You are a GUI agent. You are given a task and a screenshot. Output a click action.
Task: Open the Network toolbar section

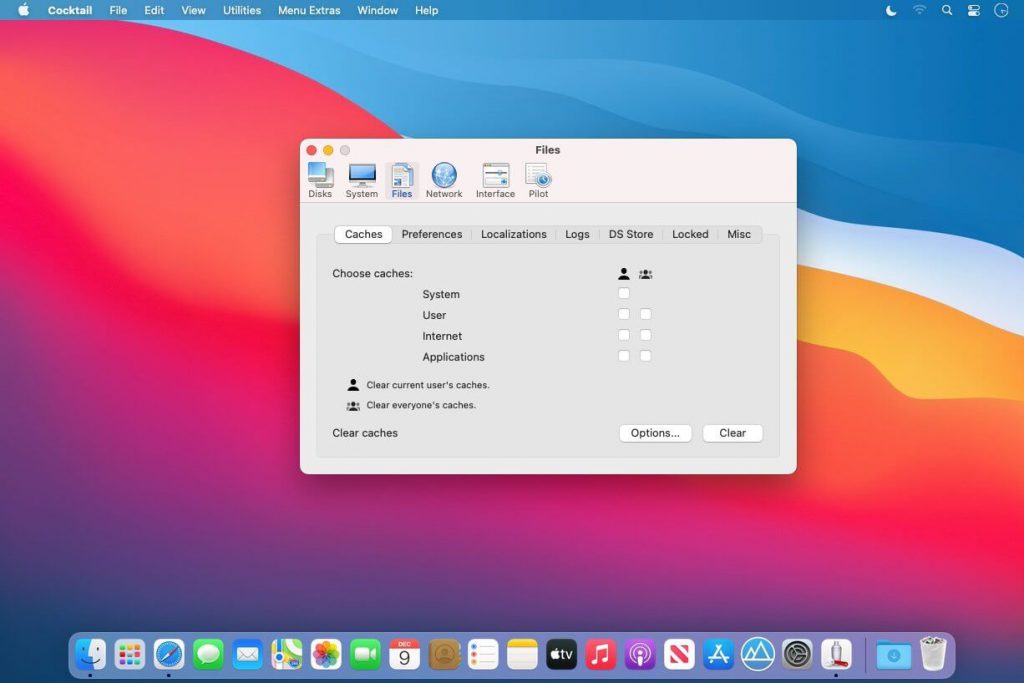click(444, 180)
